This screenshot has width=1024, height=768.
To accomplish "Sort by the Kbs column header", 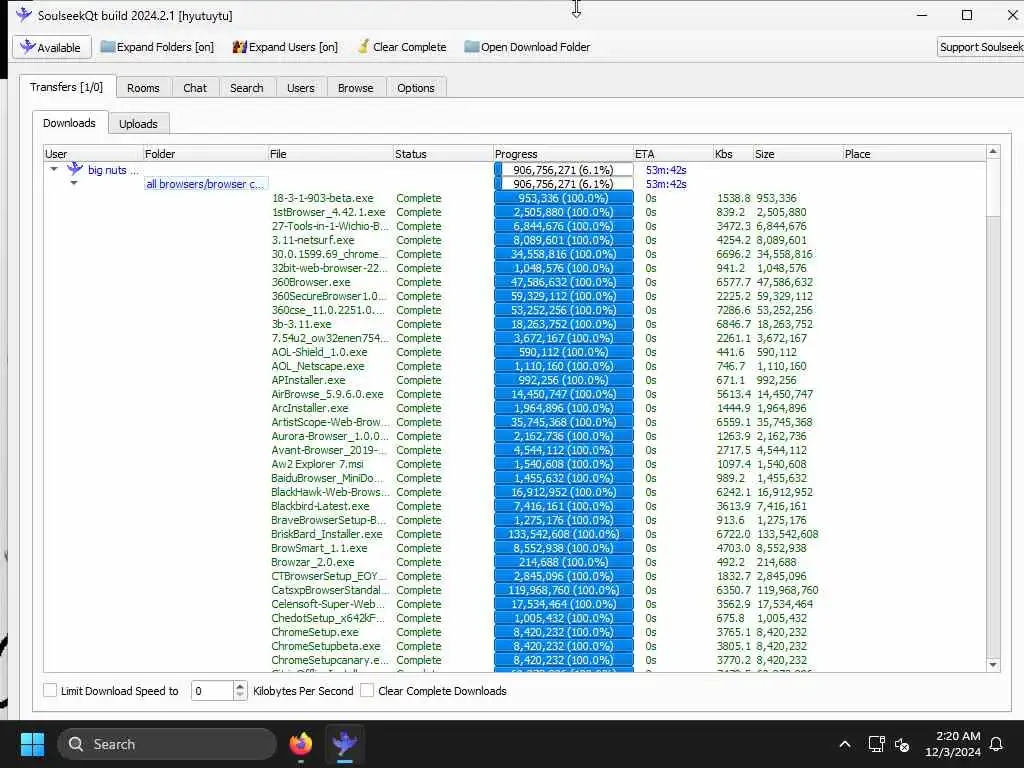I will (733, 154).
